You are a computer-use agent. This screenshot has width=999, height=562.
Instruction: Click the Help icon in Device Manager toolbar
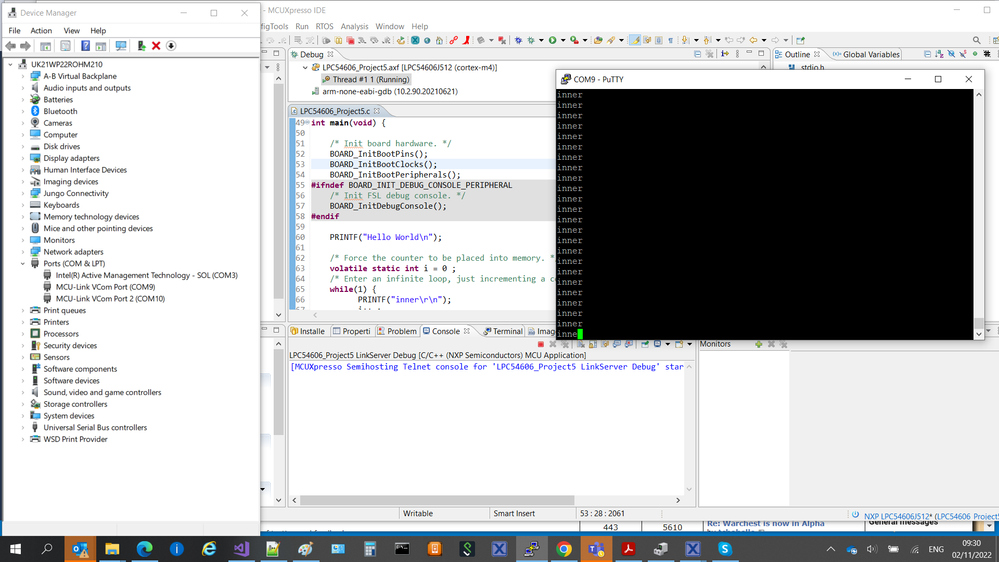pyautogui.click(x=85, y=46)
